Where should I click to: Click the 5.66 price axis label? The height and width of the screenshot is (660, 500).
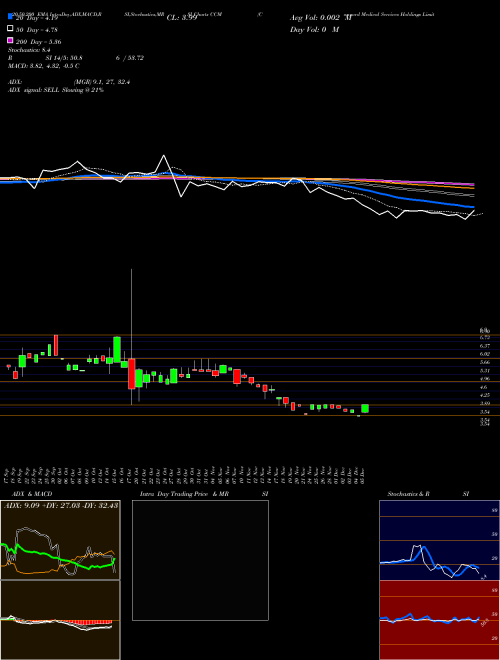click(x=484, y=362)
